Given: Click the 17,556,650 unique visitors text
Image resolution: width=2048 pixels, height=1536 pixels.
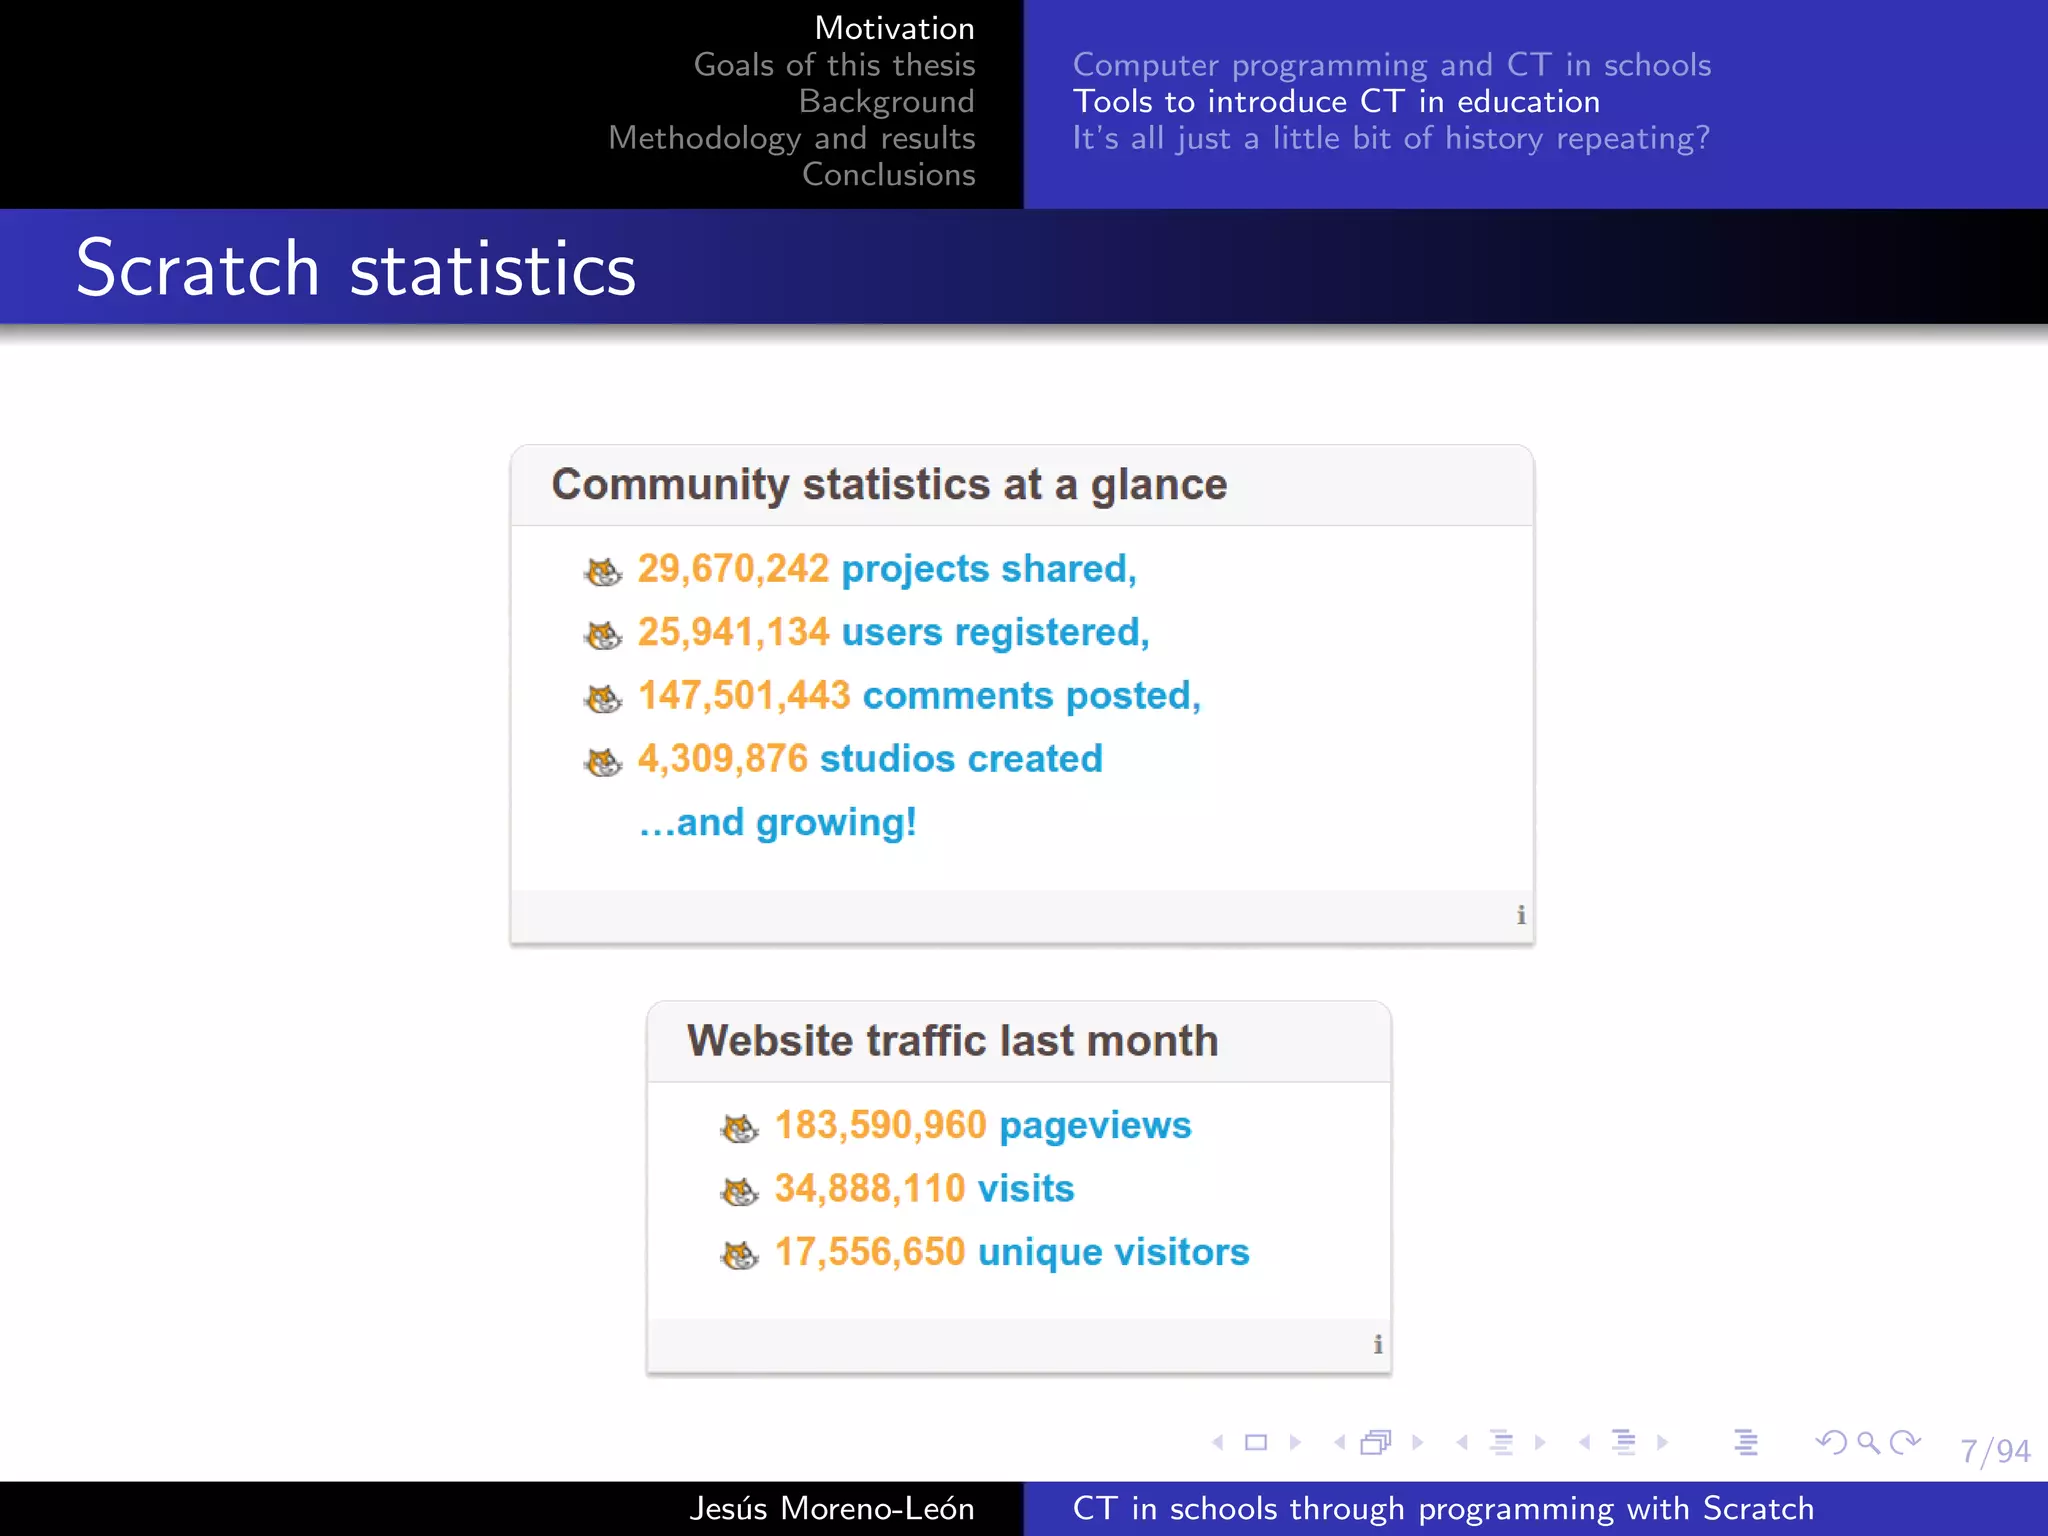Looking at the screenshot, I should 1012,1252.
